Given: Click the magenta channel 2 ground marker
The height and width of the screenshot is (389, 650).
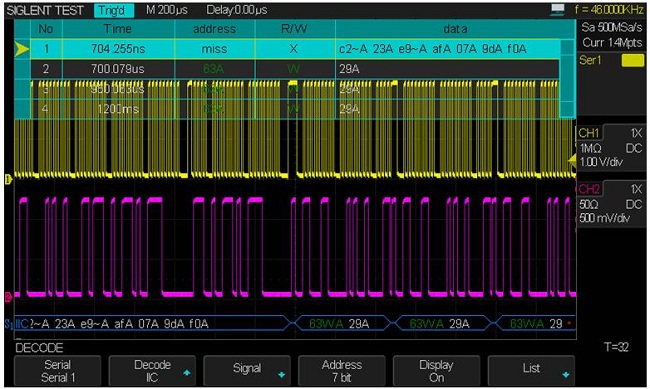Looking at the screenshot, I should [8, 297].
